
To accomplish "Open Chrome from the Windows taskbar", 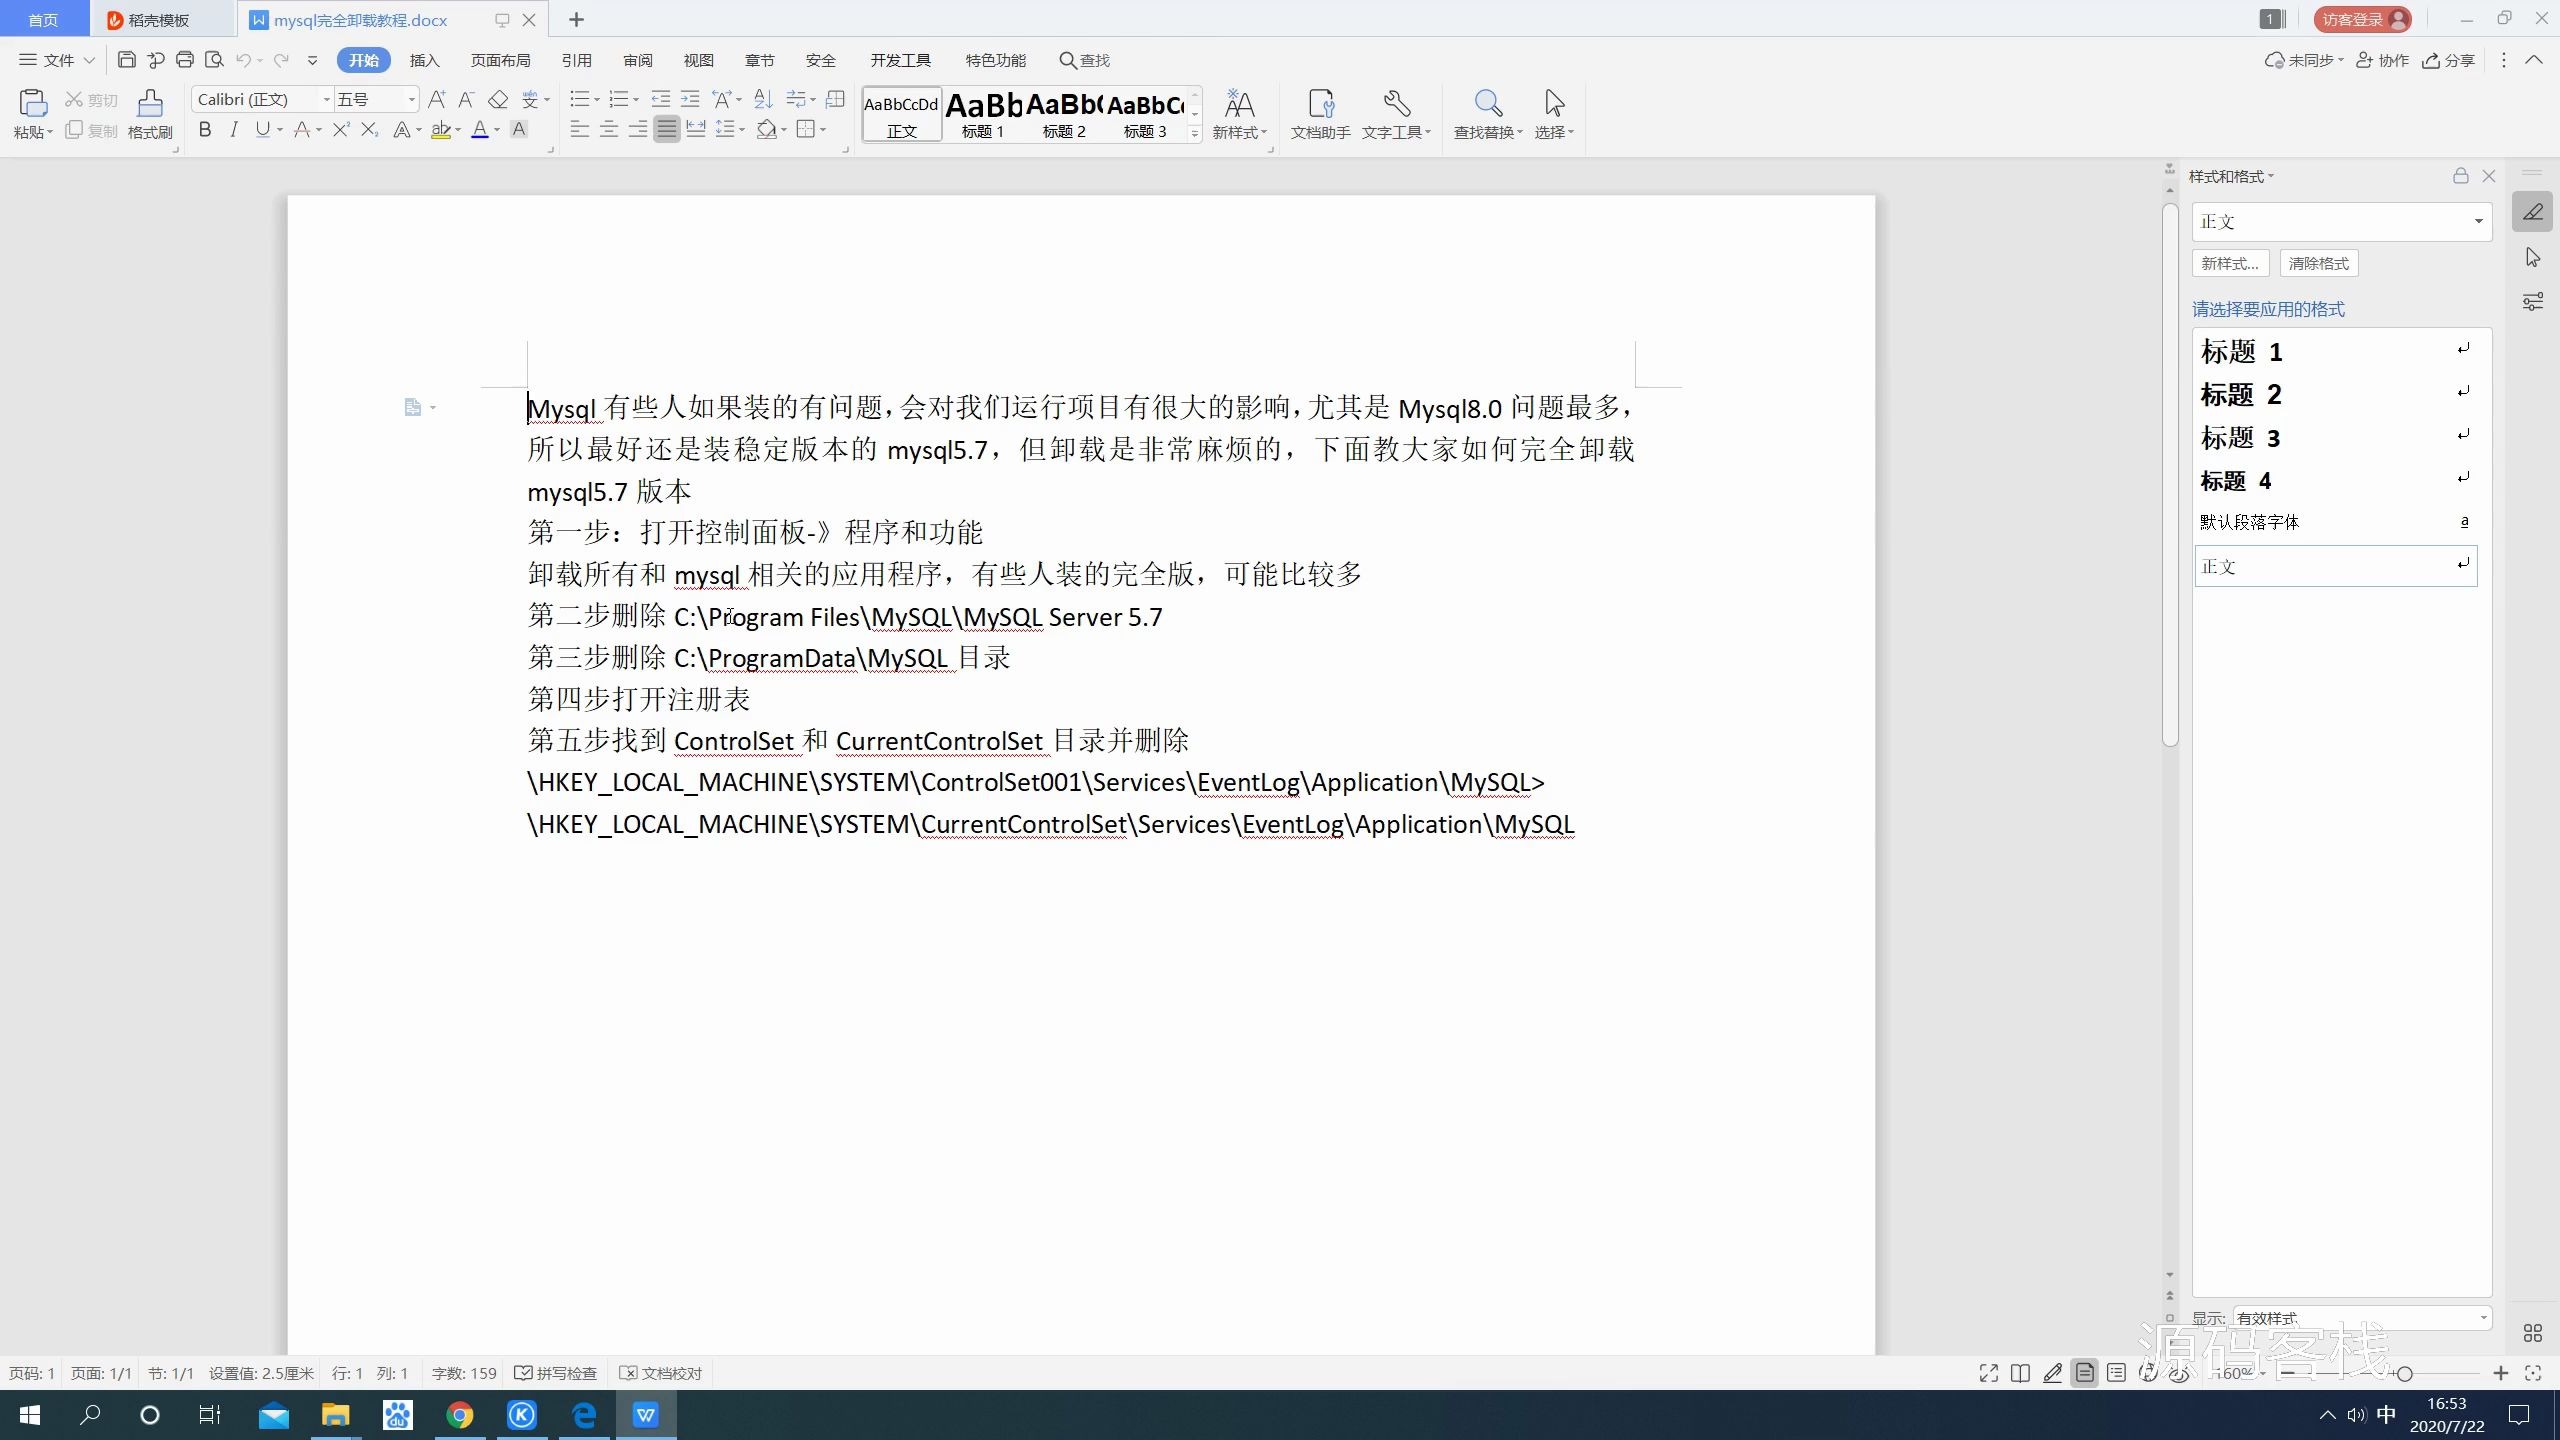I will click(459, 1415).
